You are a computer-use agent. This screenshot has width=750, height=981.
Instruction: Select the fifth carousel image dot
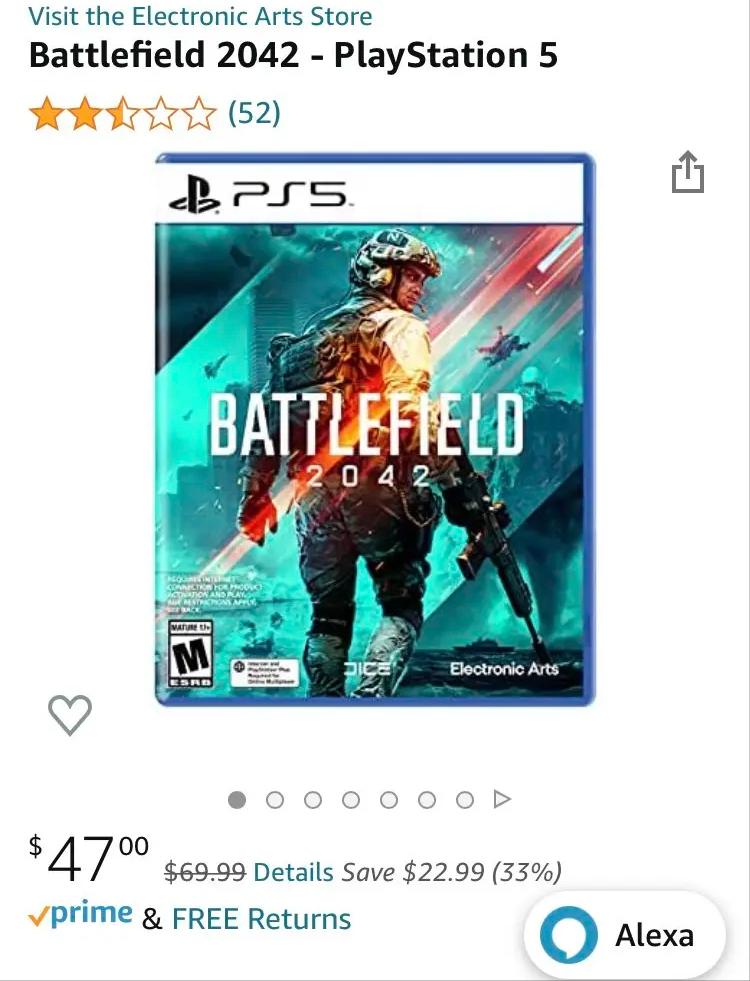[389, 799]
